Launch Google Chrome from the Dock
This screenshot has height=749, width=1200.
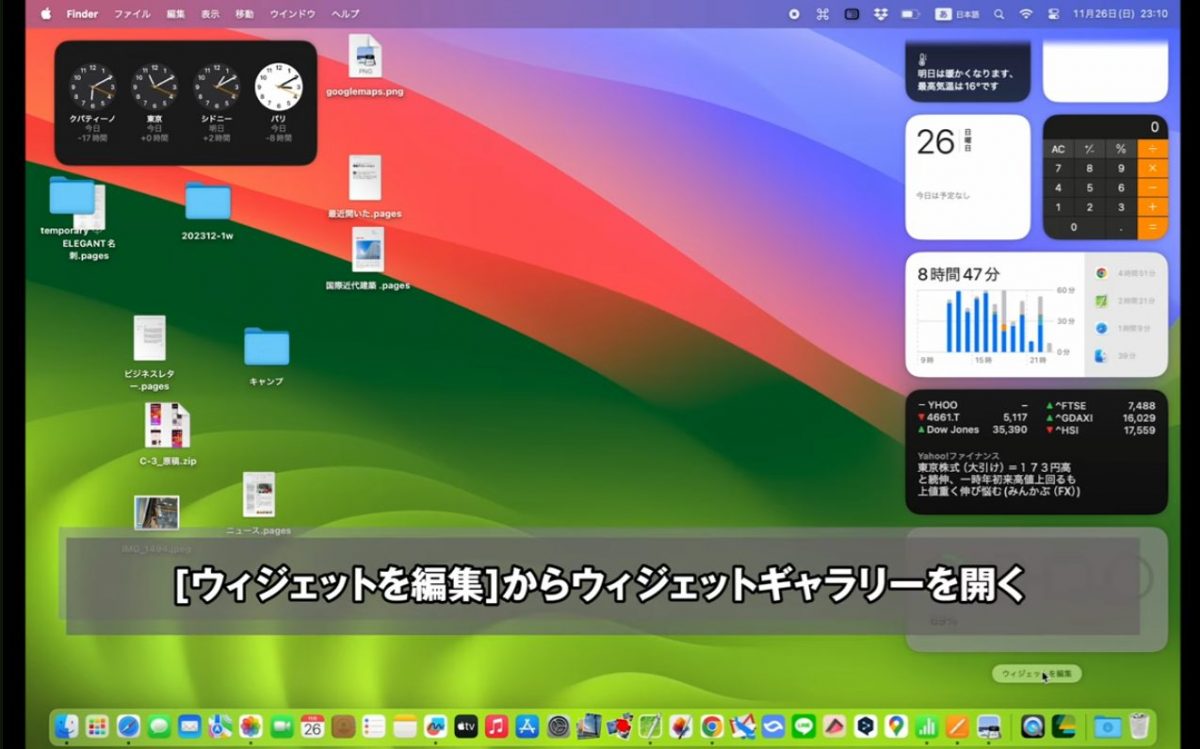point(712,726)
